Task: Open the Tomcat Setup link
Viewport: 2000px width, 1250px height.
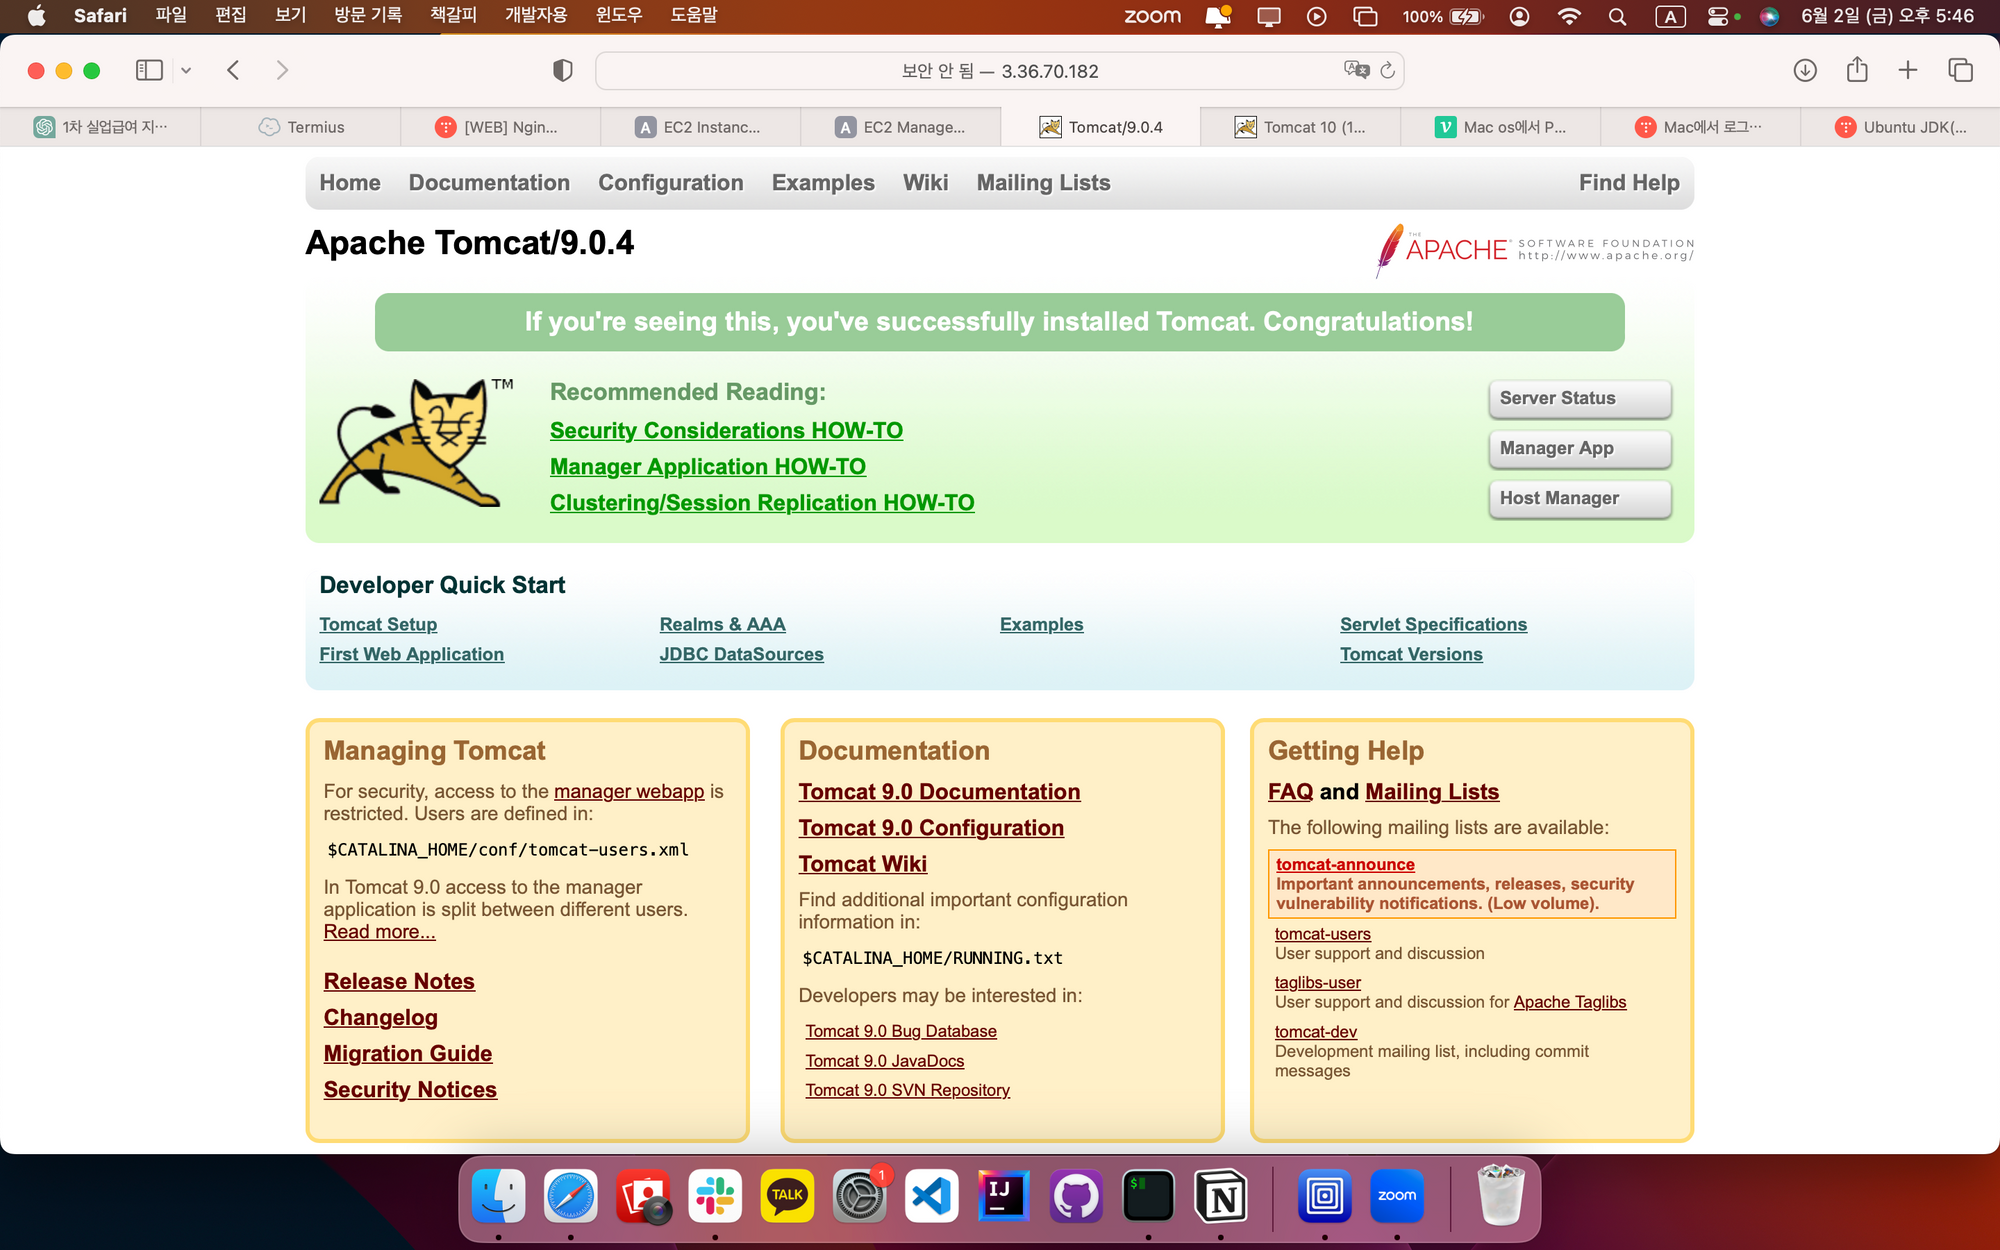Action: click(x=378, y=624)
